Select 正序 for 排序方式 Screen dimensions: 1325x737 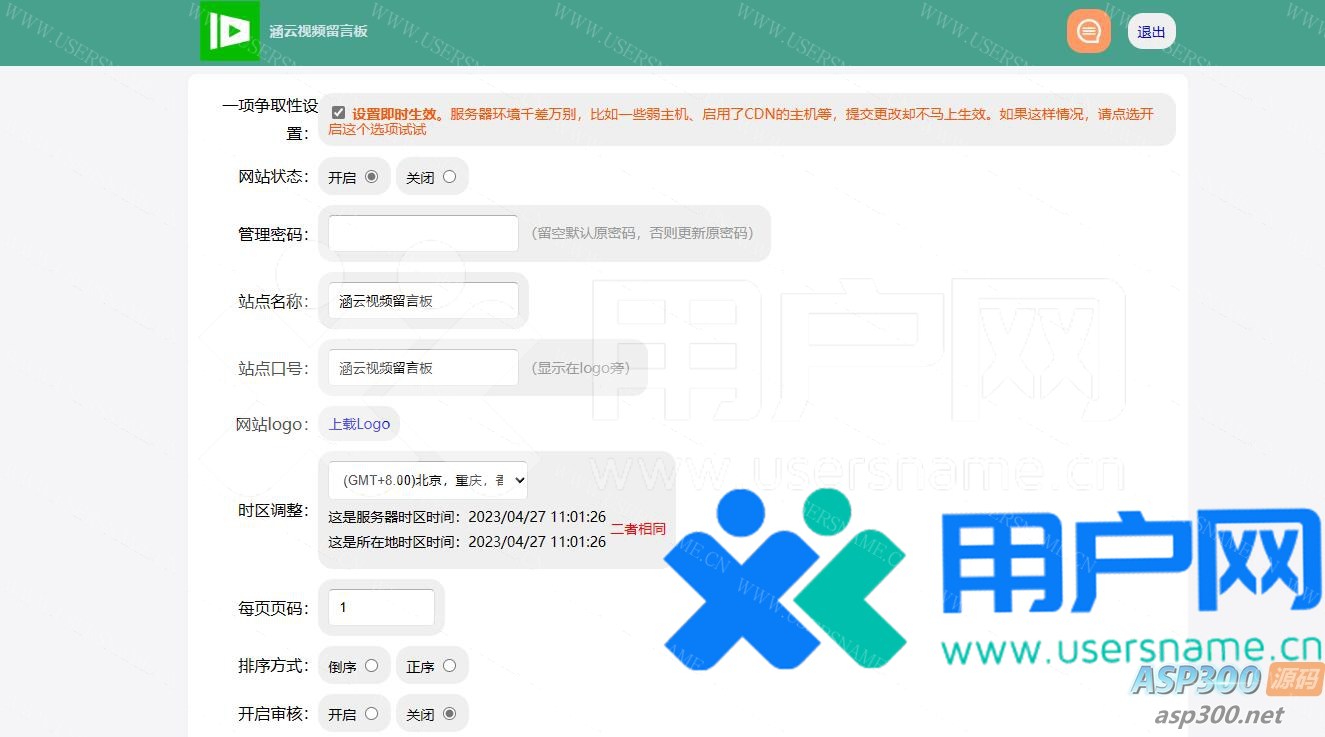pyautogui.click(x=449, y=665)
